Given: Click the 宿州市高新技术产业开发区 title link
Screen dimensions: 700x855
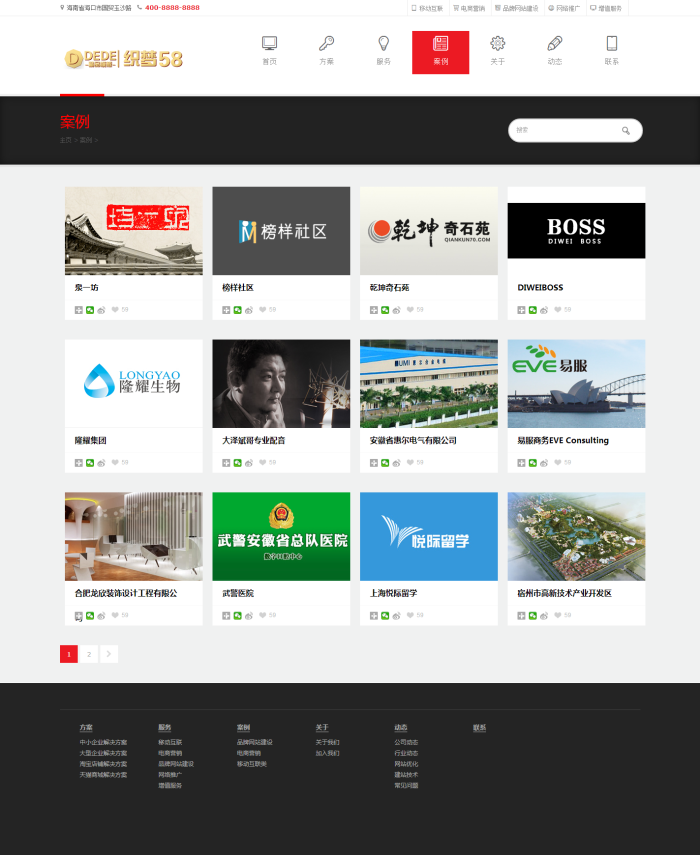Looking at the screenshot, I should pos(565,593).
